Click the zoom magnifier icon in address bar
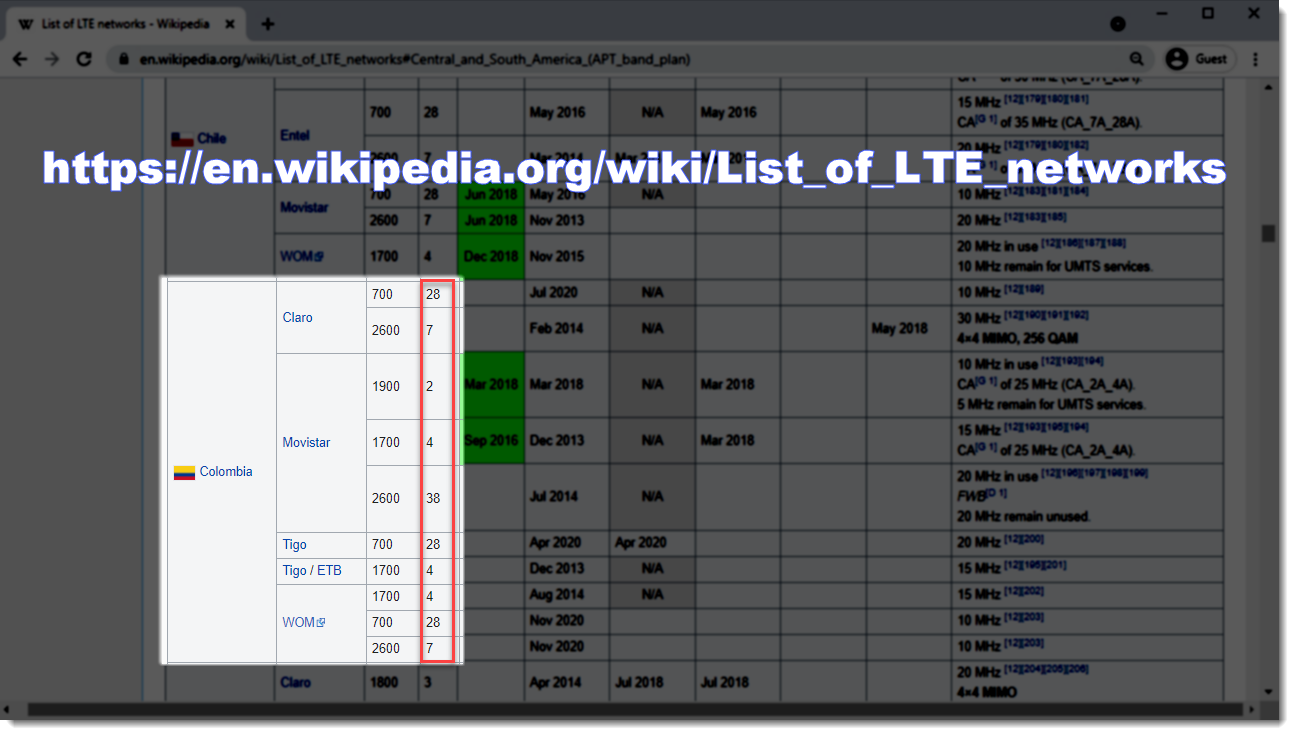 [x=1136, y=59]
